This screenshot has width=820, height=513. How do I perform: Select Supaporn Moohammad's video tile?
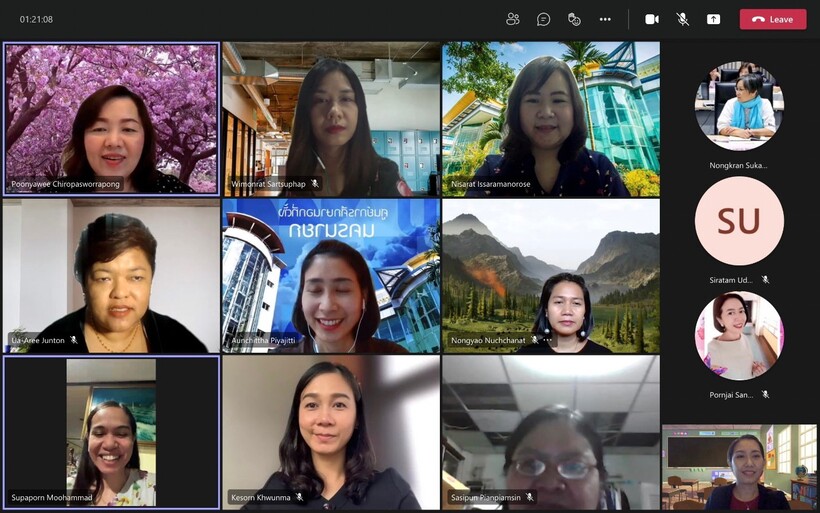click(x=111, y=432)
